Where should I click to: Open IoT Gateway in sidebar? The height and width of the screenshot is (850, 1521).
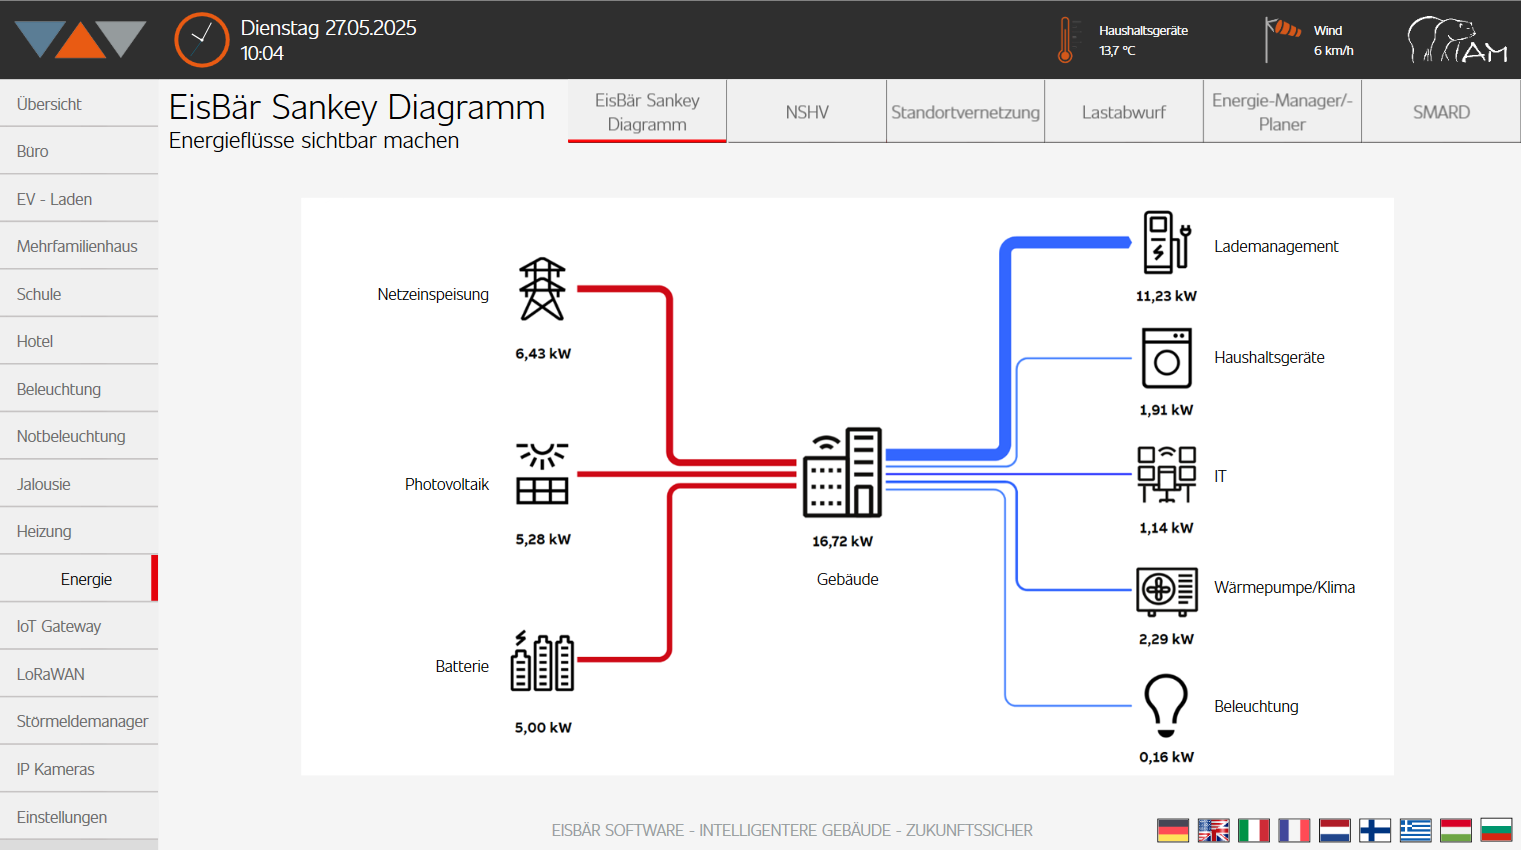tap(79, 626)
